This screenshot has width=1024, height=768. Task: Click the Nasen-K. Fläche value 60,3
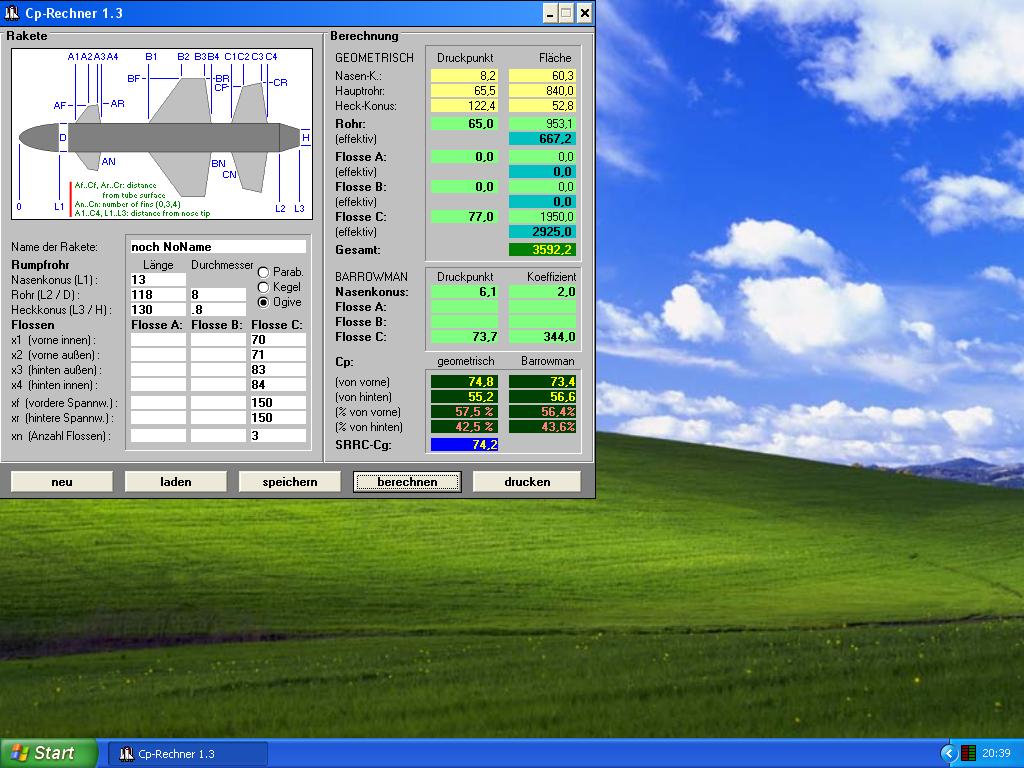point(542,76)
